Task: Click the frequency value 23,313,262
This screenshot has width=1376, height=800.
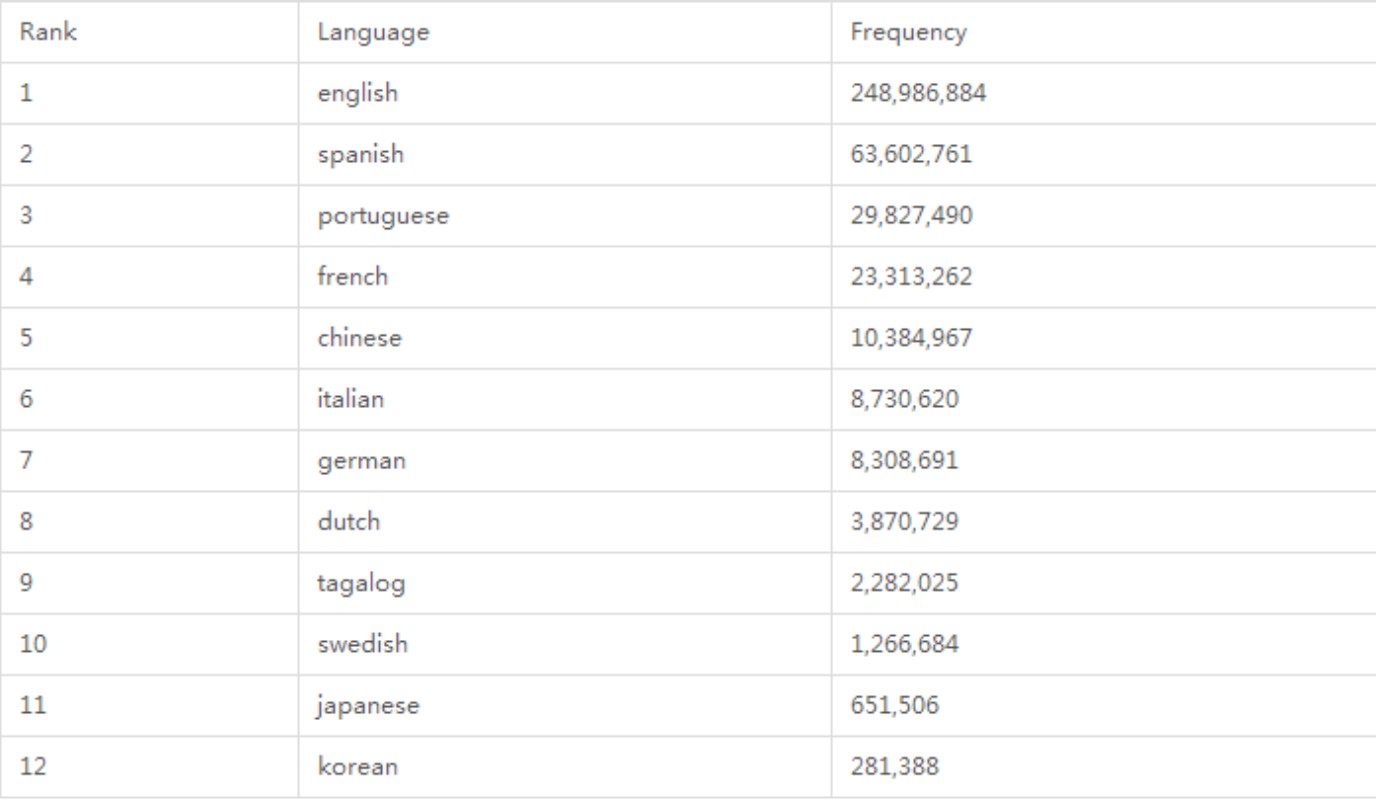Action: (x=911, y=276)
